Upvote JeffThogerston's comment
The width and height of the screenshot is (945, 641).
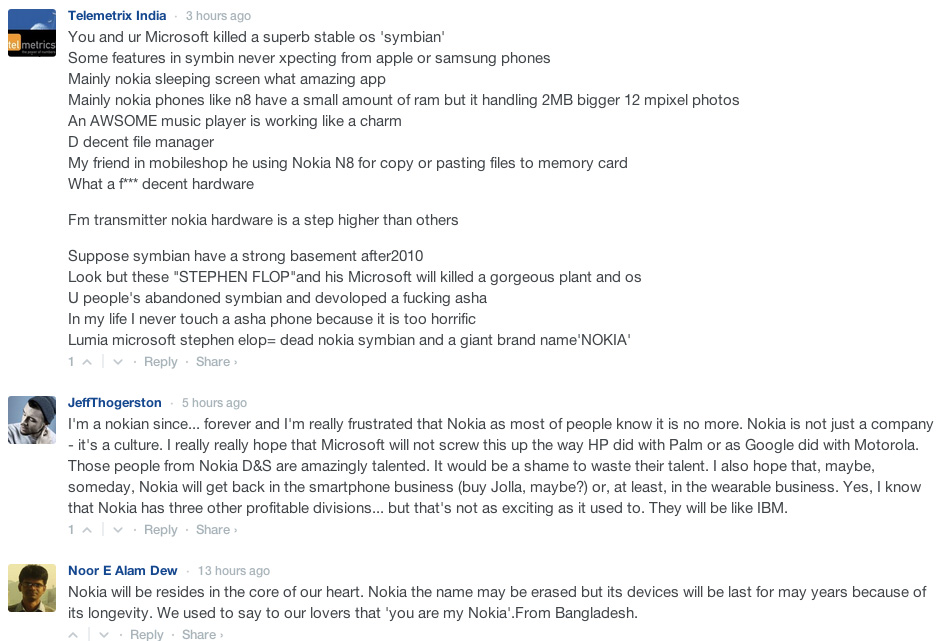click(x=87, y=530)
